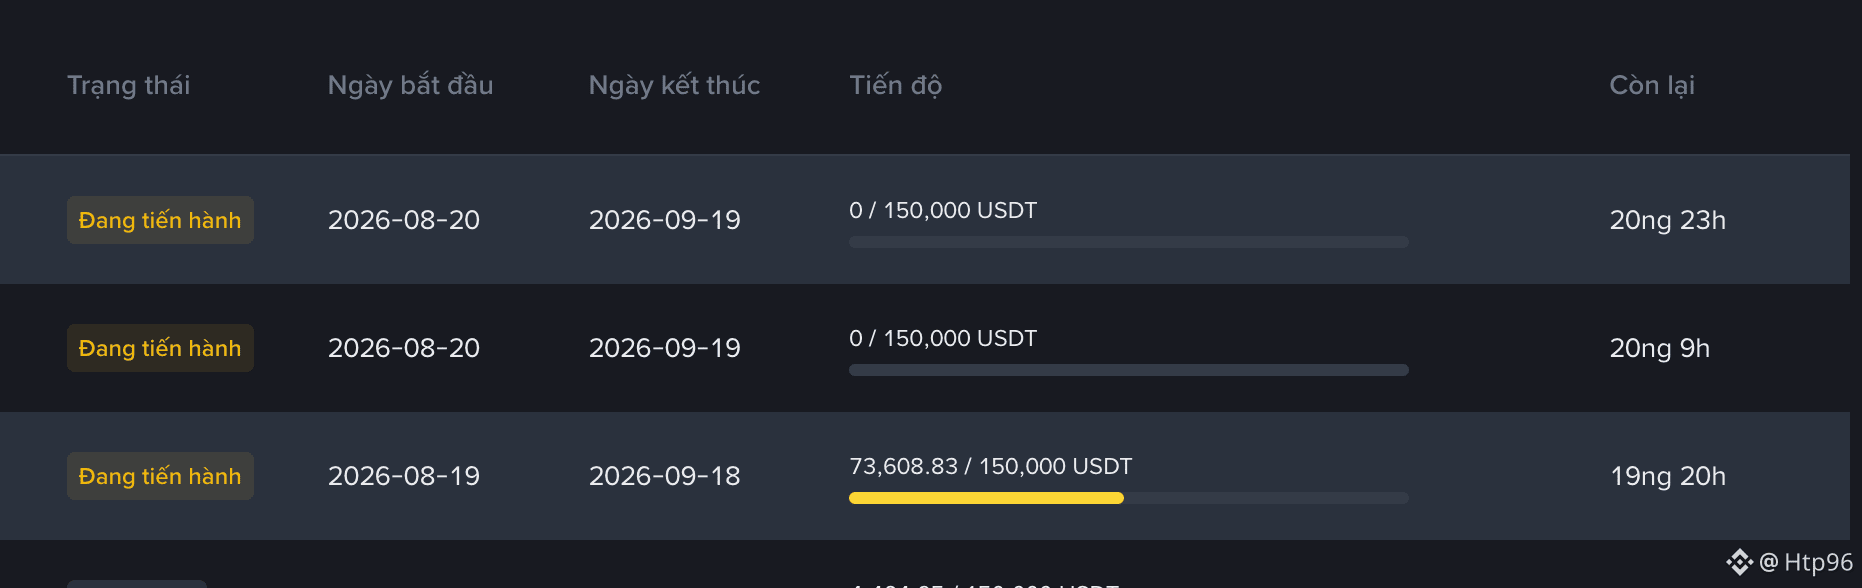Click the 19ng 20h remaining time
The height and width of the screenshot is (588, 1862).
tap(1667, 476)
